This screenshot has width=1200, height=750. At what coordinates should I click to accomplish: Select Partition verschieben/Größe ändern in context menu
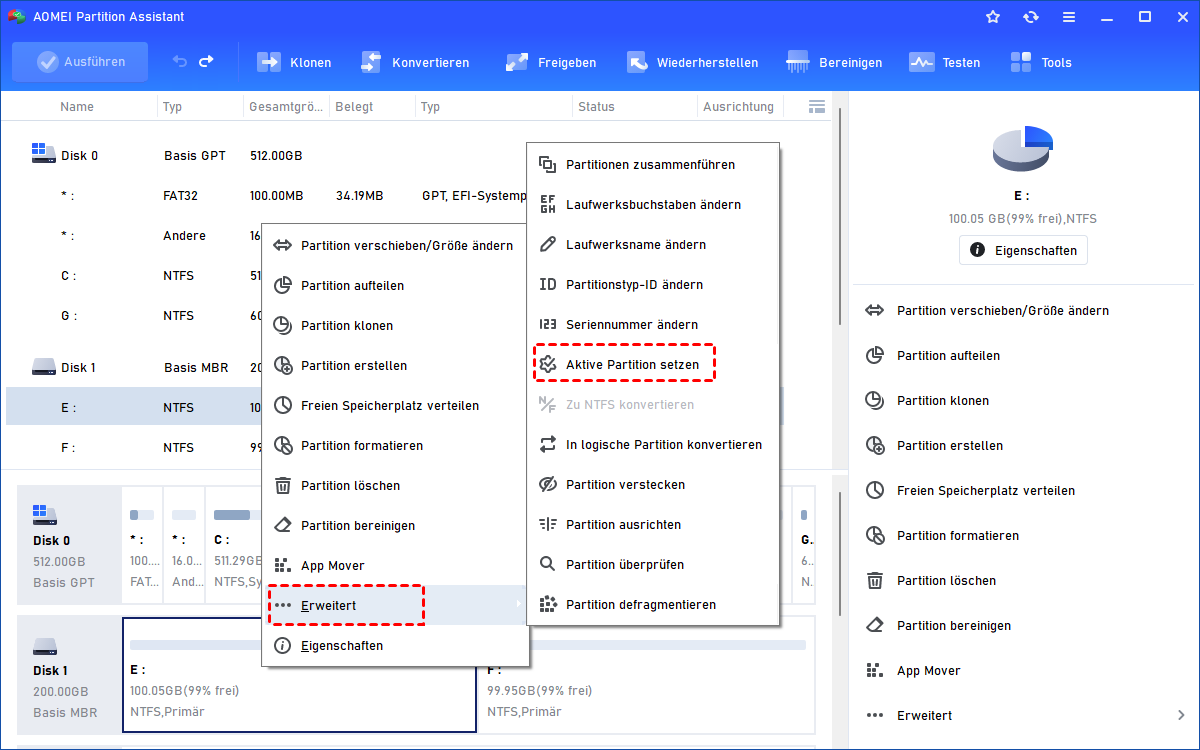point(395,246)
